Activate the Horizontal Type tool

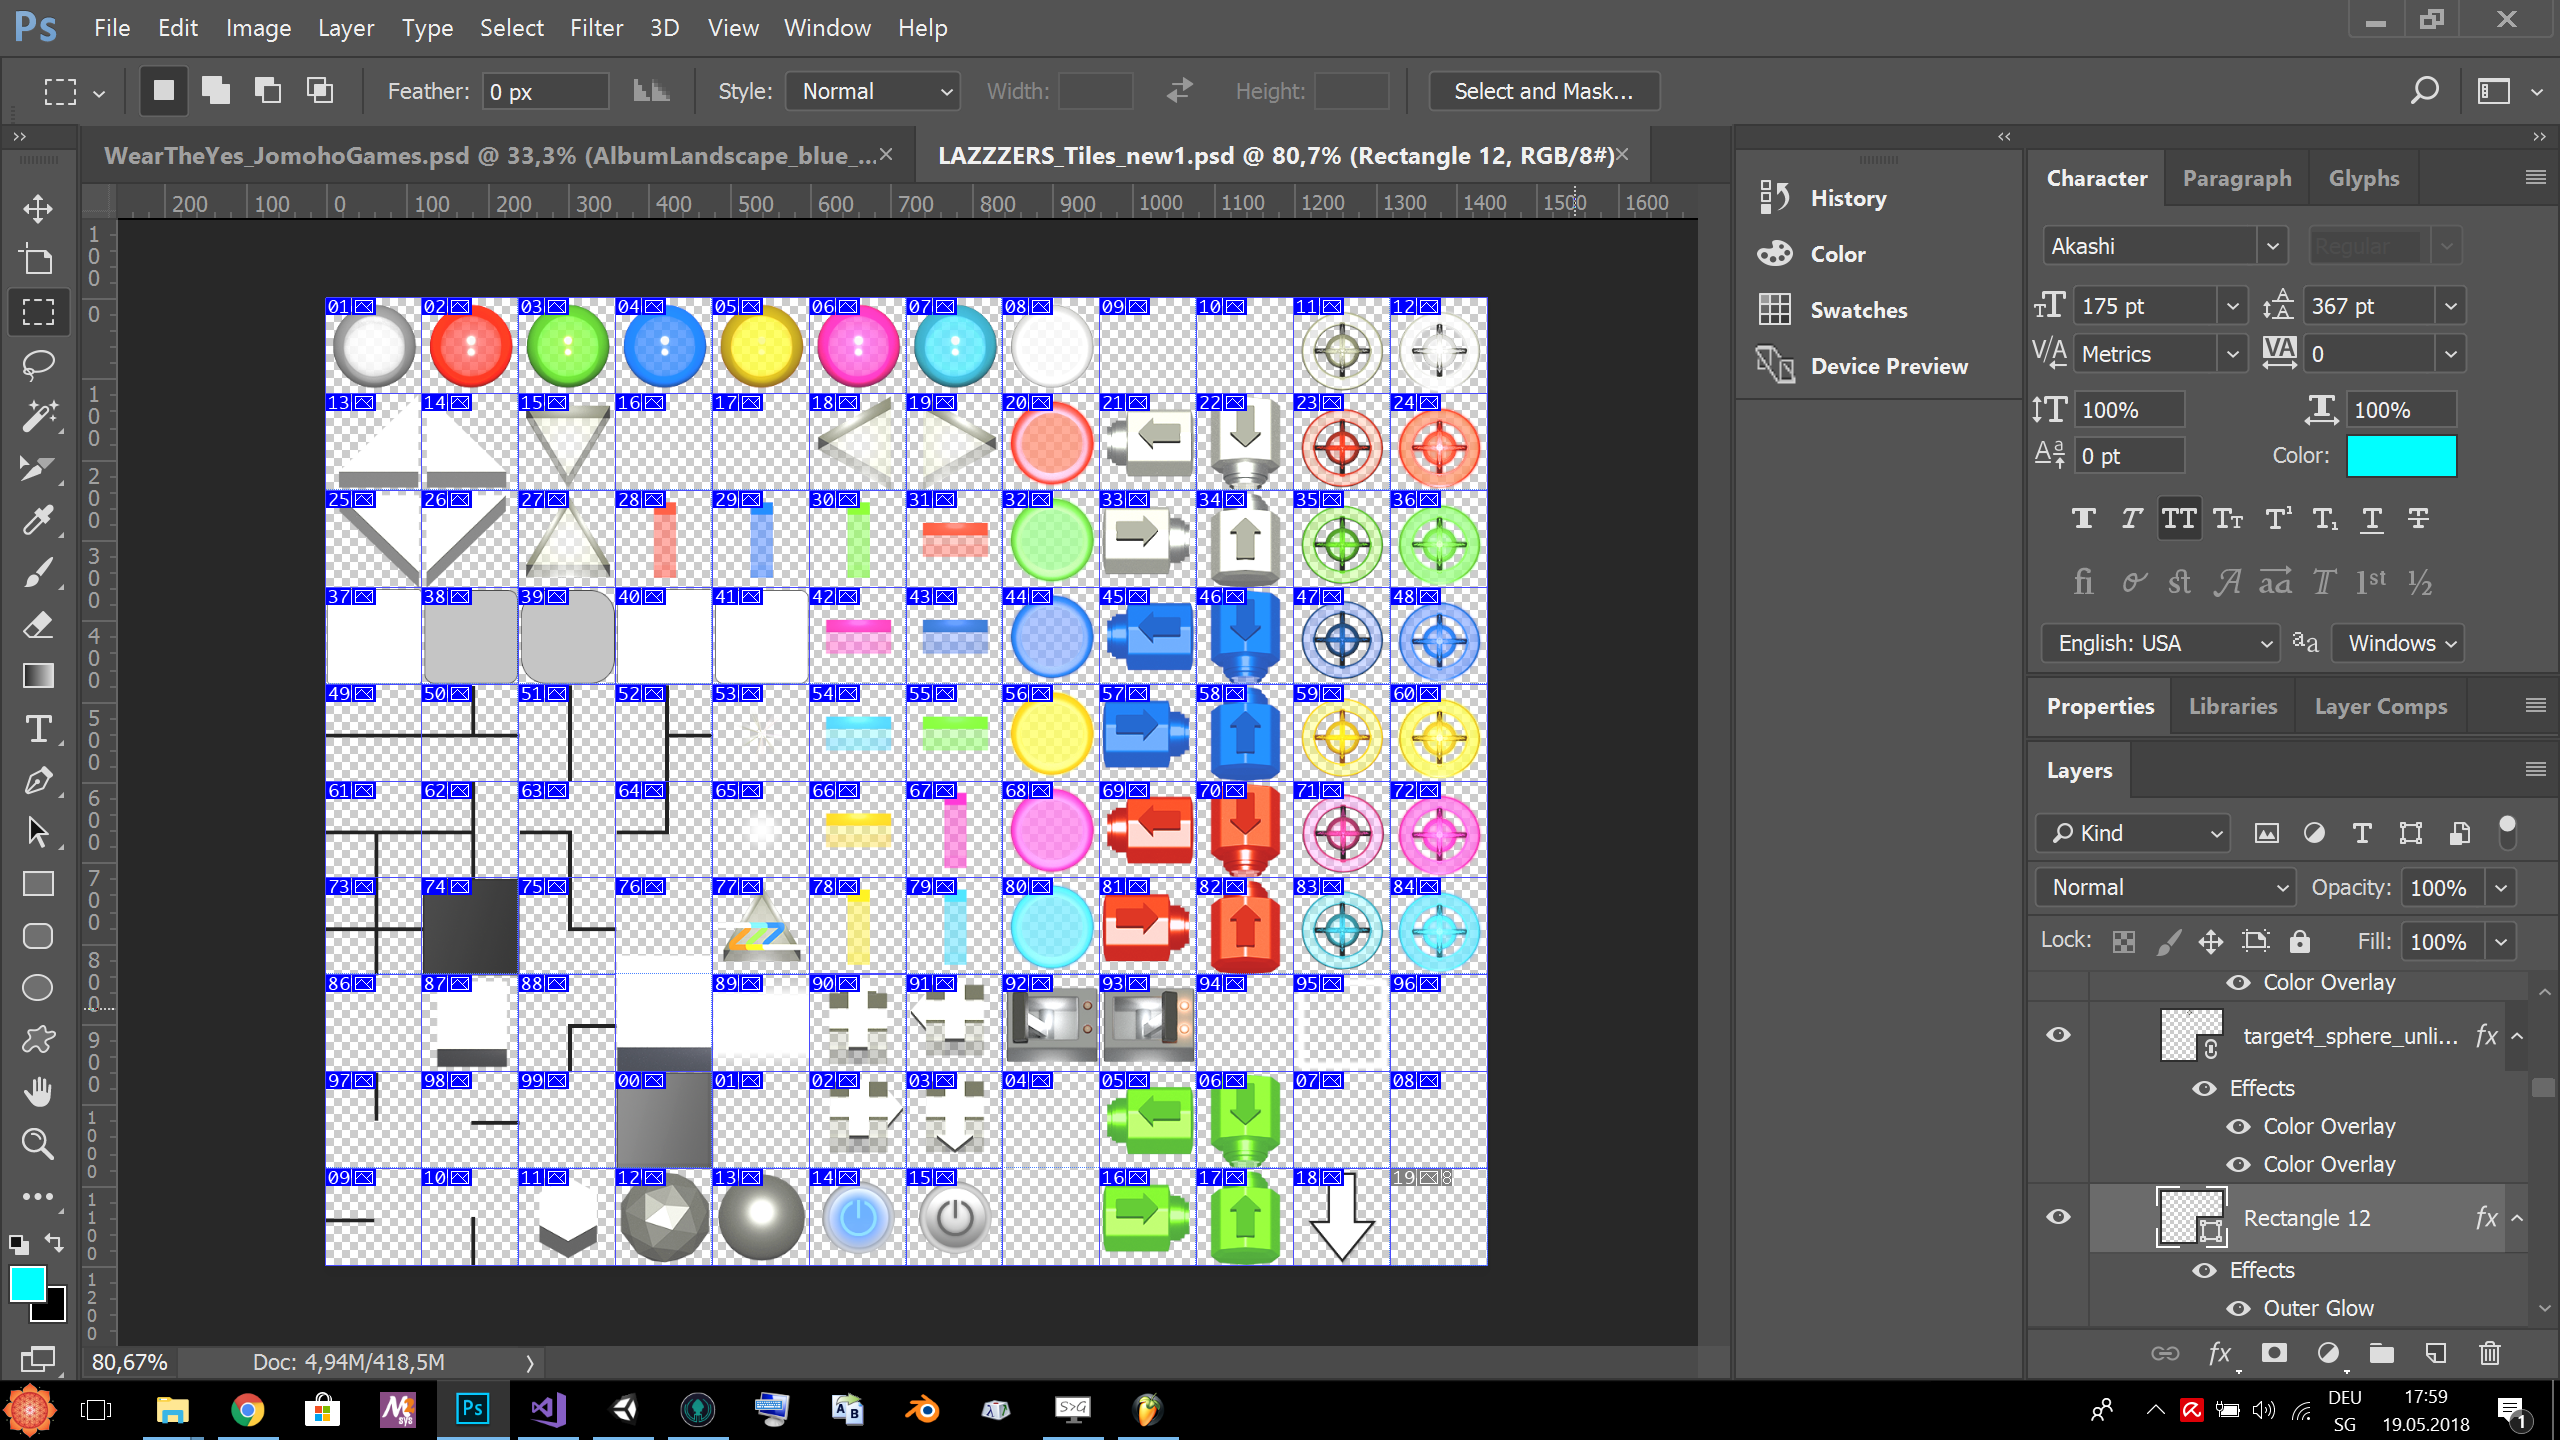(38, 729)
